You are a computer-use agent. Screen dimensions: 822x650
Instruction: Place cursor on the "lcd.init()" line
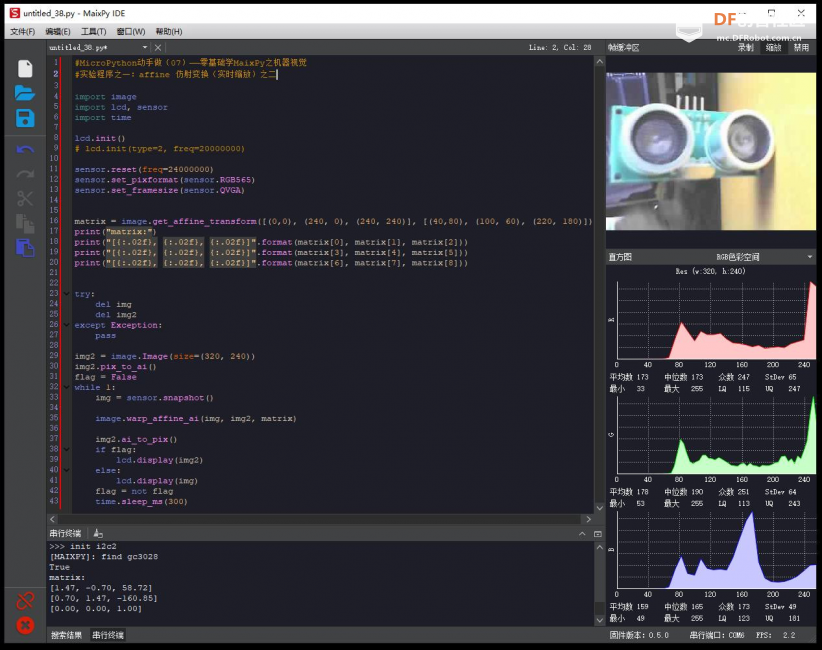click(x=100, y=138)
